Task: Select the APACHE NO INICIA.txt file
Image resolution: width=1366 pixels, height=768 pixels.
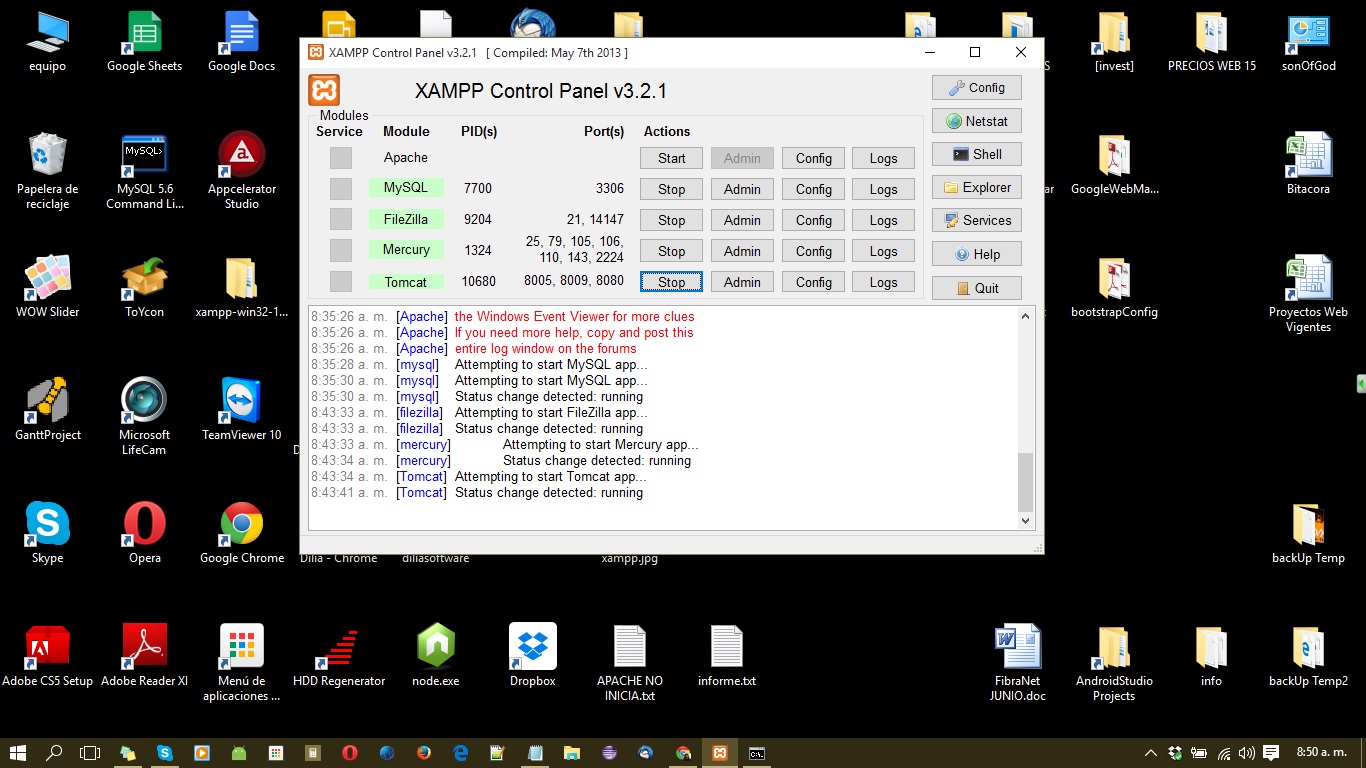Action: [x=630, y=662]
